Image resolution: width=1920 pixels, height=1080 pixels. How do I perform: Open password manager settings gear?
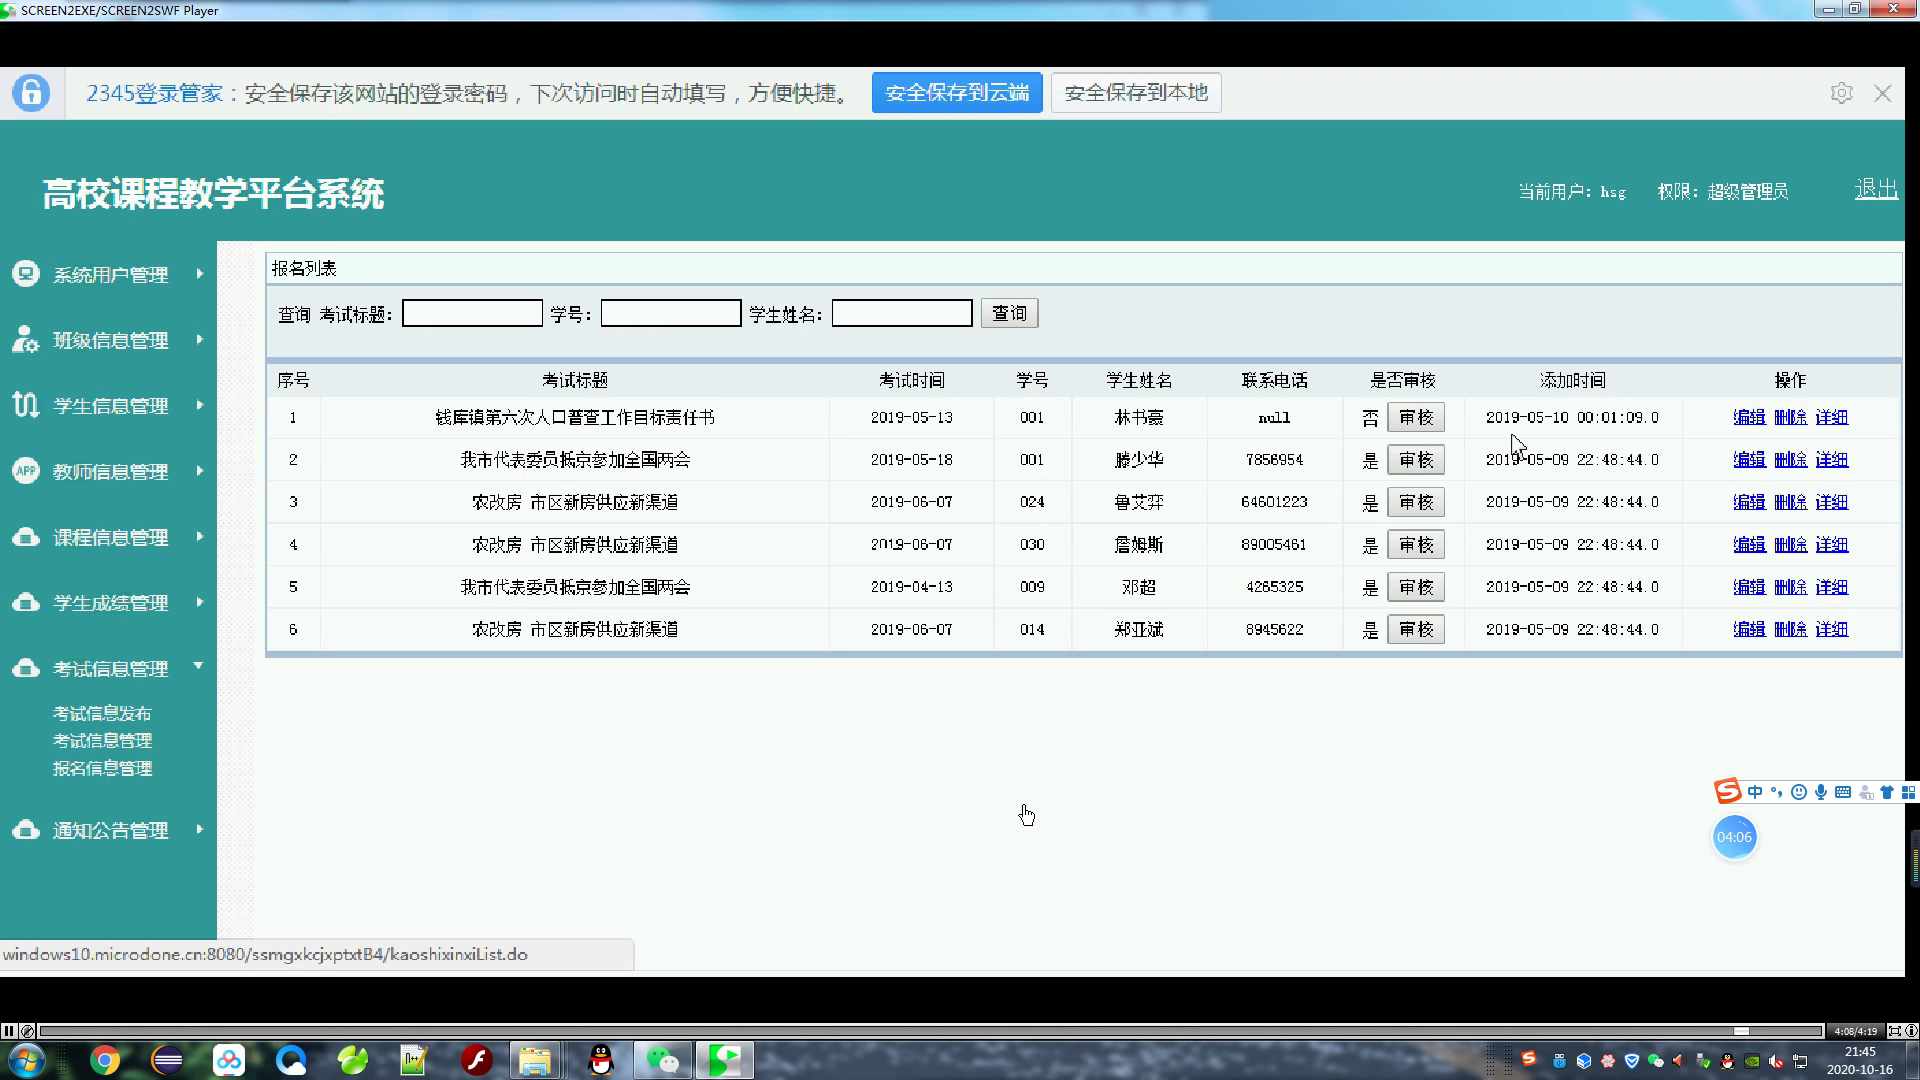[1841, 93]
